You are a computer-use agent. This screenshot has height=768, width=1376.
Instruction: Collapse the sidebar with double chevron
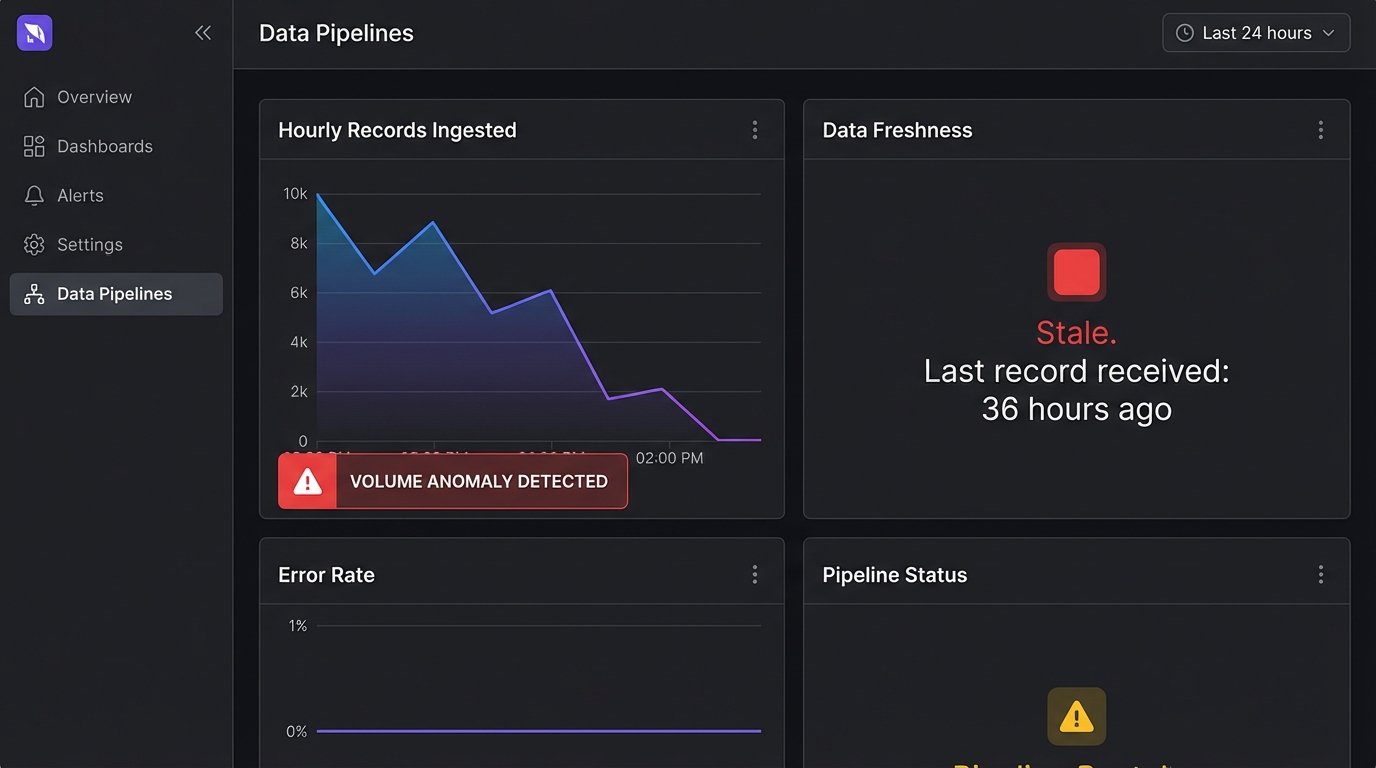(x=203, y=33)
